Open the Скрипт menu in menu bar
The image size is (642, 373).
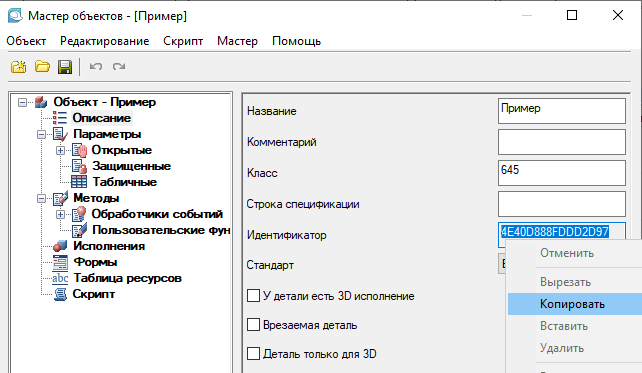[183, 41]
